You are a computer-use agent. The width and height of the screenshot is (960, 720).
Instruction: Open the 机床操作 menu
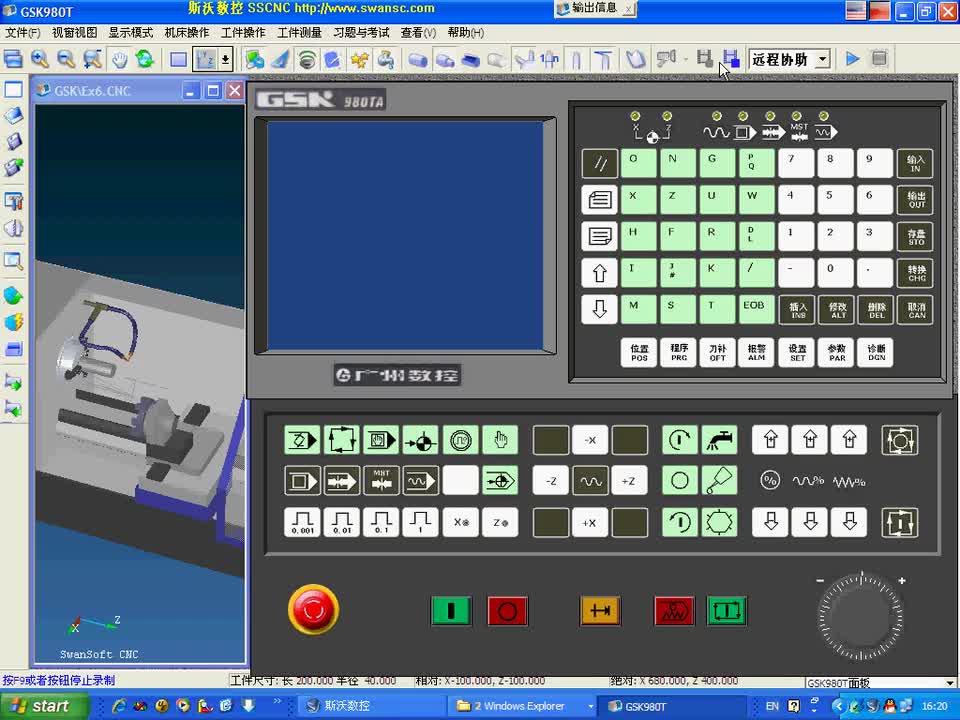point(187,32)
